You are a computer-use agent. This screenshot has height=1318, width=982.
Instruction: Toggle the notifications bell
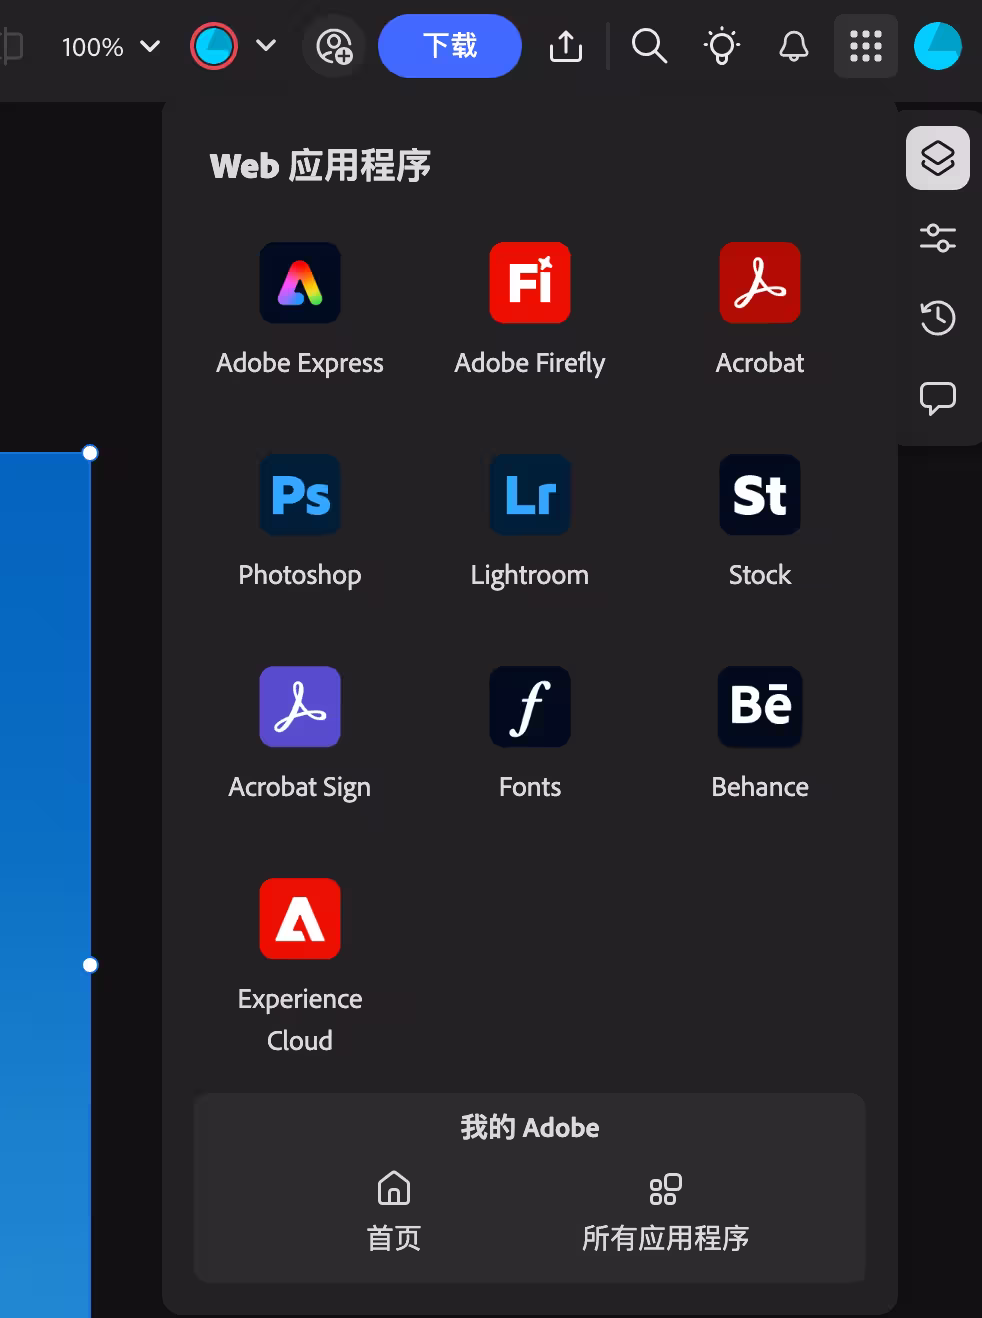point(792,46)
